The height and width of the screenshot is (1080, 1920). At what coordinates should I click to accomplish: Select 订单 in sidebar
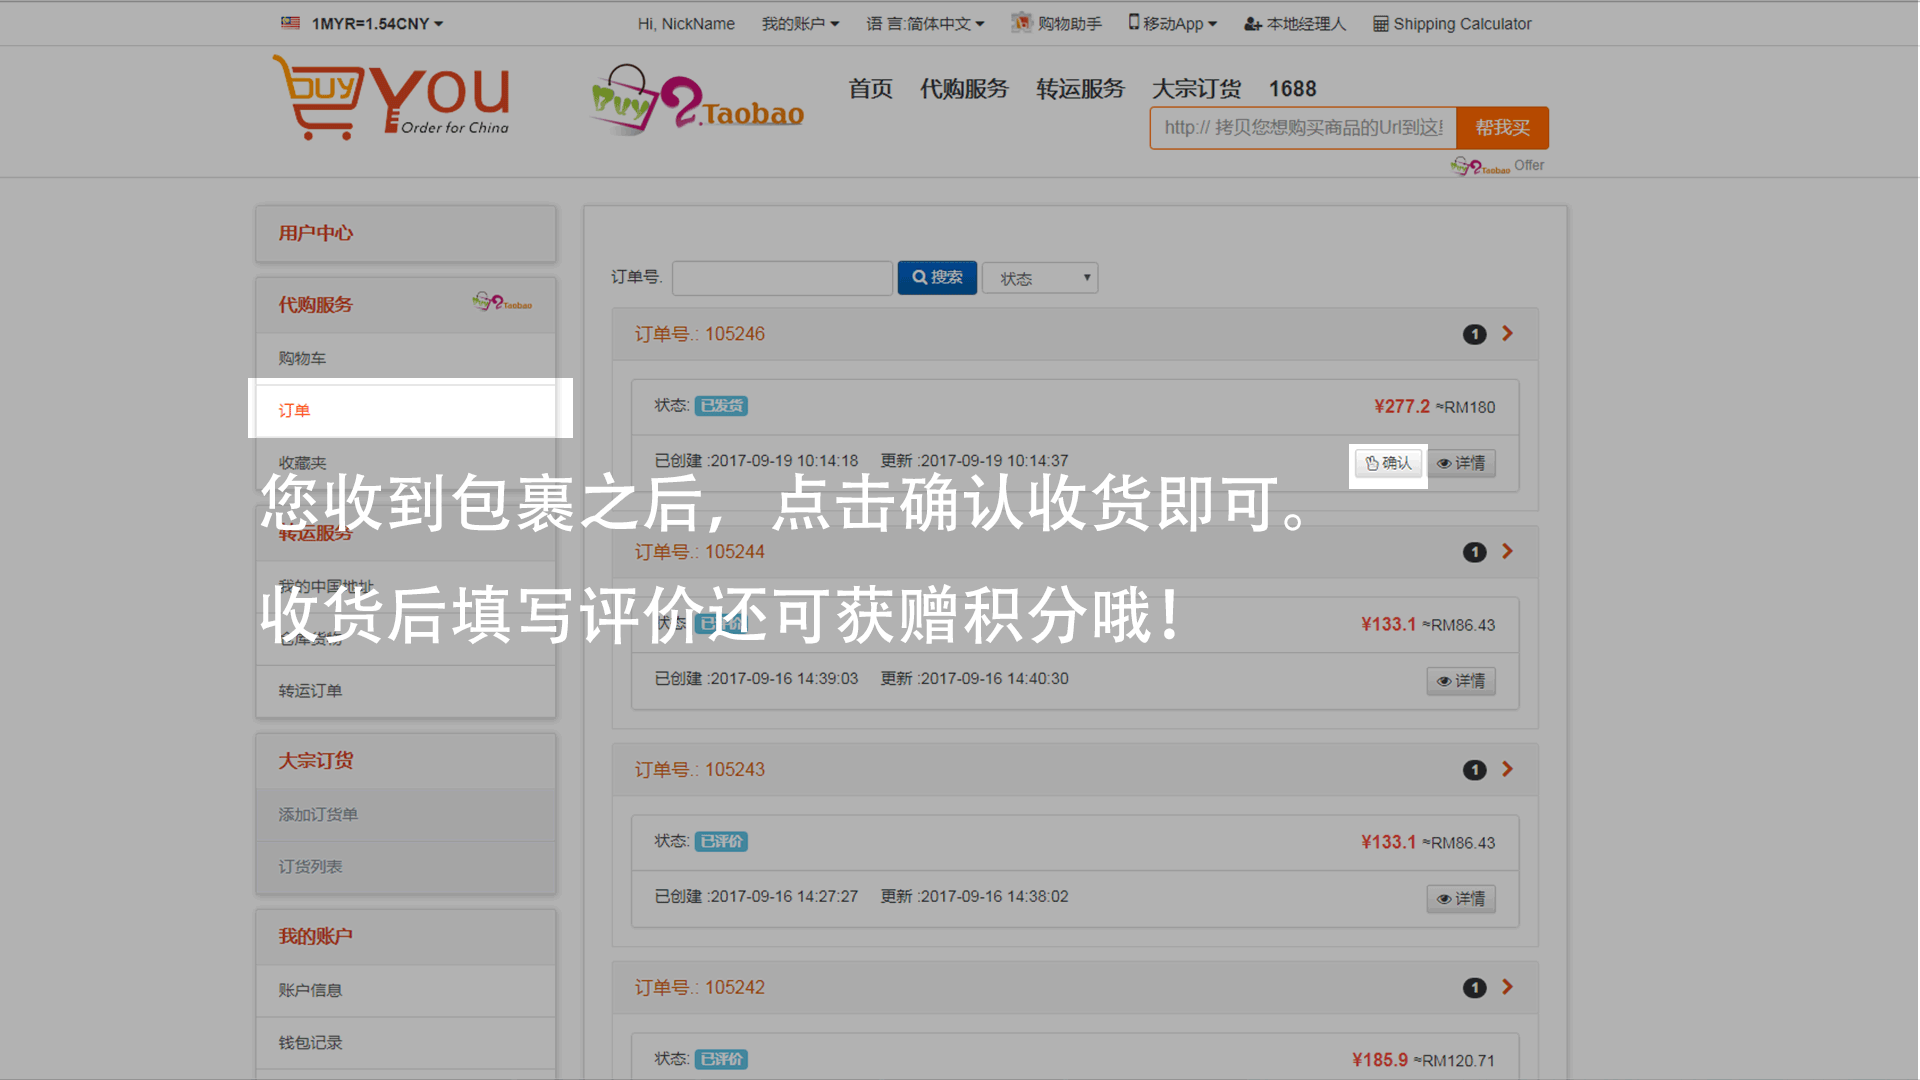coord(405,410)
